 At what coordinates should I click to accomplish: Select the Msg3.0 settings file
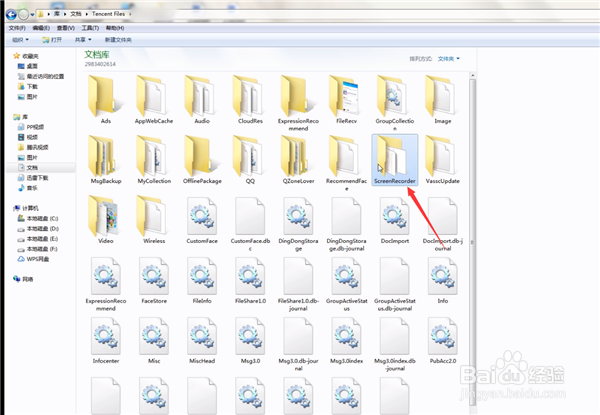(250, 340)
